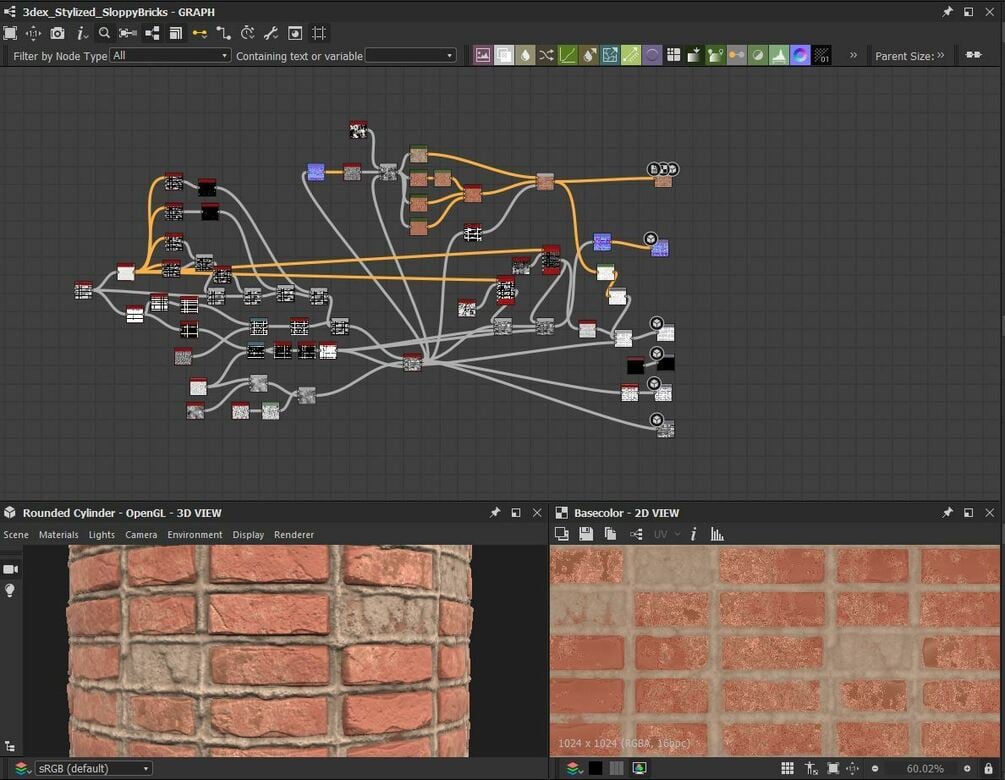1005x780 pixels.
Task: Show the histogram in the 2D view
Action: pyautogui.click(x=717, y=535)
